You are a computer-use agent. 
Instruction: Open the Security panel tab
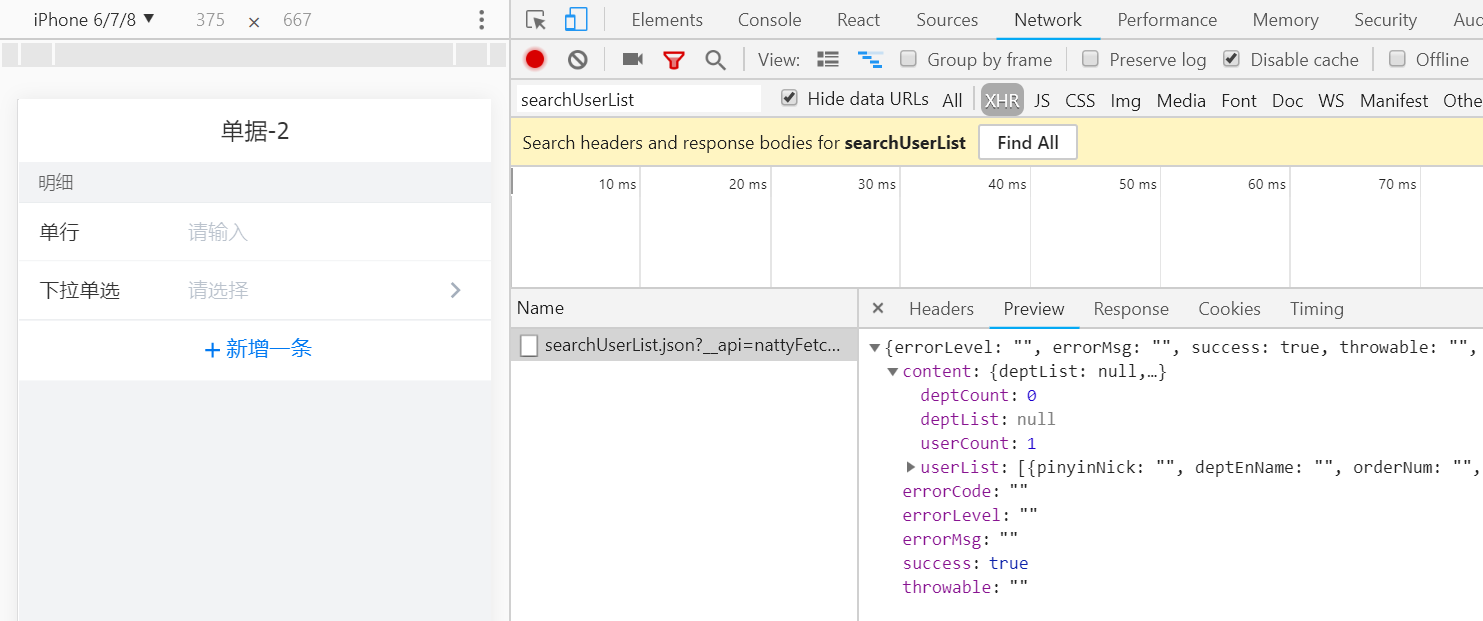1385,20
